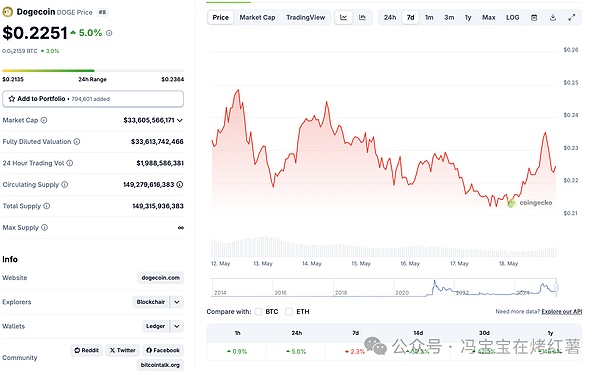This screenshot has height=371, width=600.
Task: Open the dogecoin.com website link
Action: 160,278
